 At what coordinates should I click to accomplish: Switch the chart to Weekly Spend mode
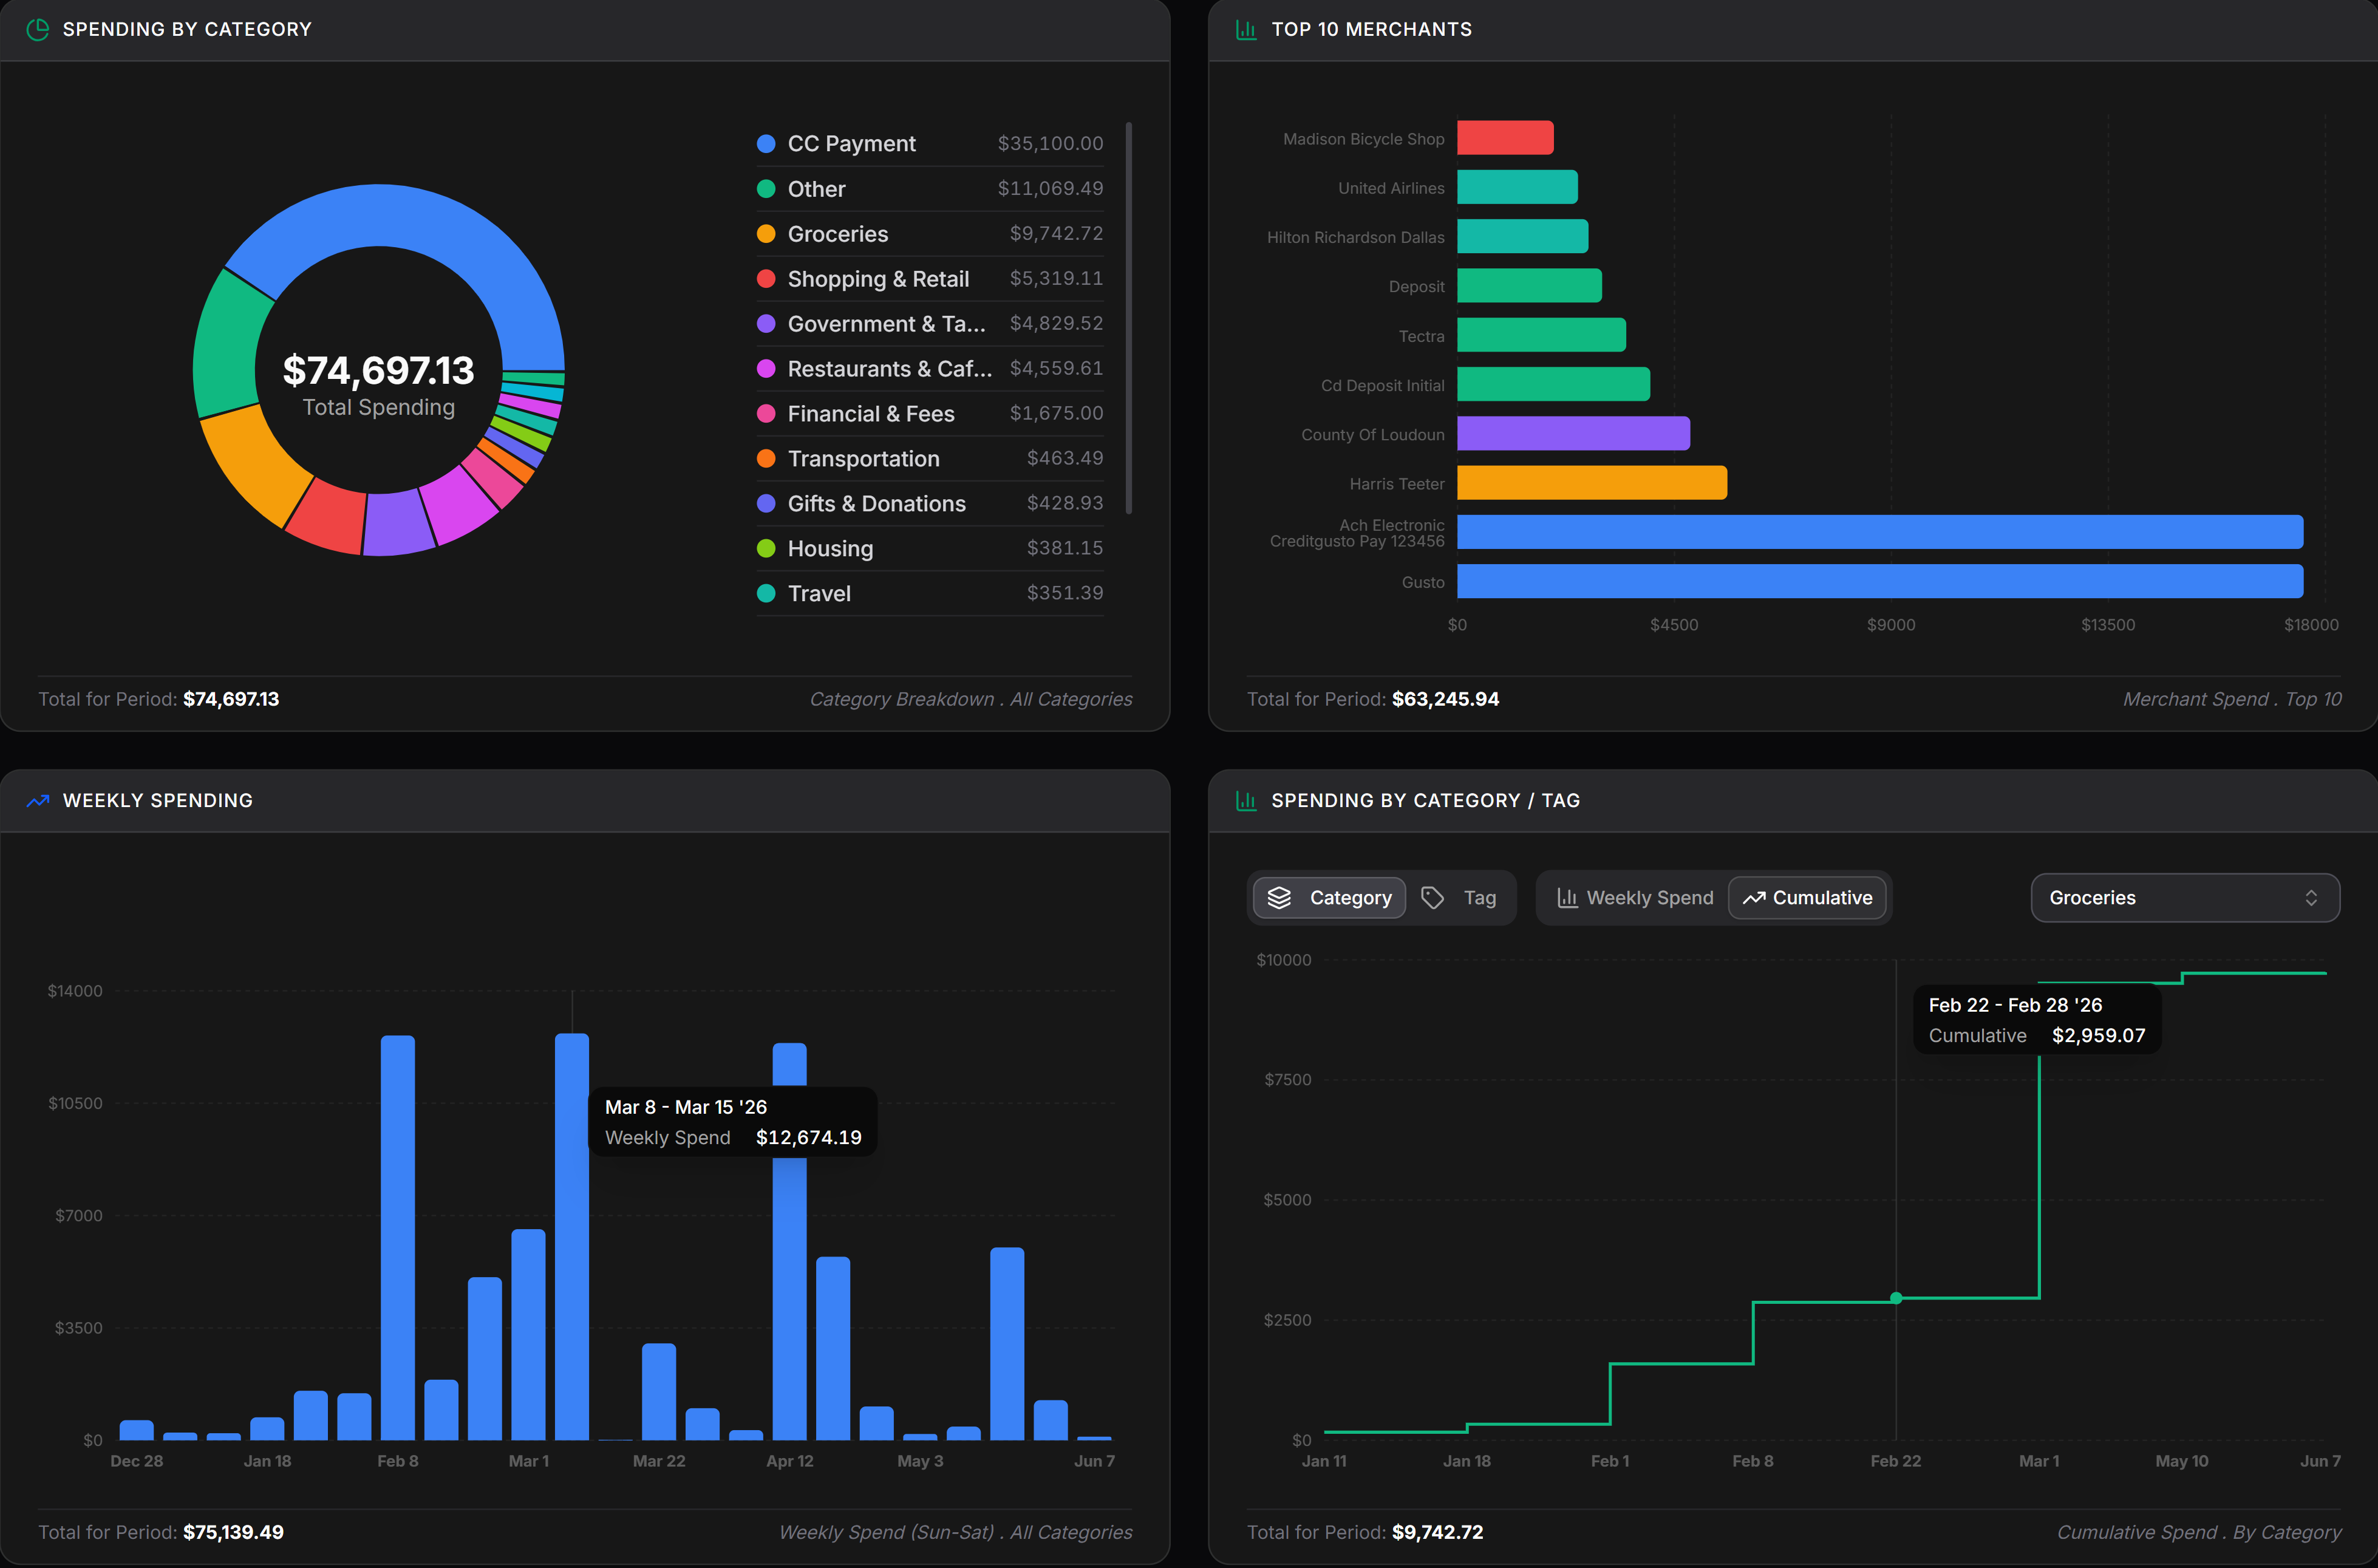[x=1634, y=898]
